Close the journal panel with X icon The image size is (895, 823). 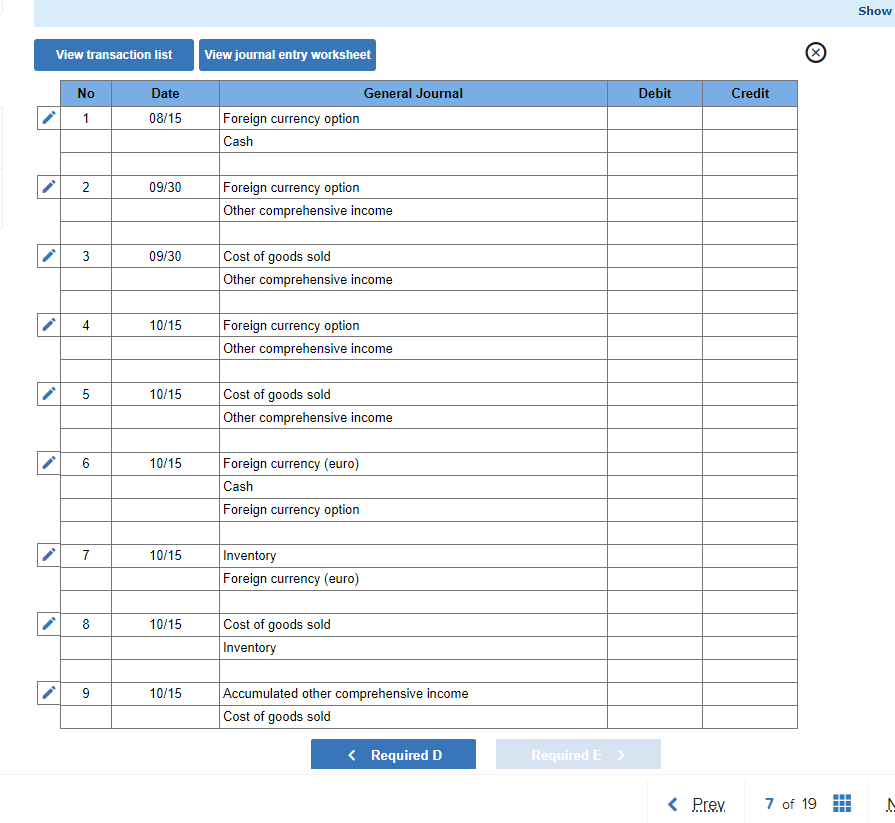click(x=816, y=53)
